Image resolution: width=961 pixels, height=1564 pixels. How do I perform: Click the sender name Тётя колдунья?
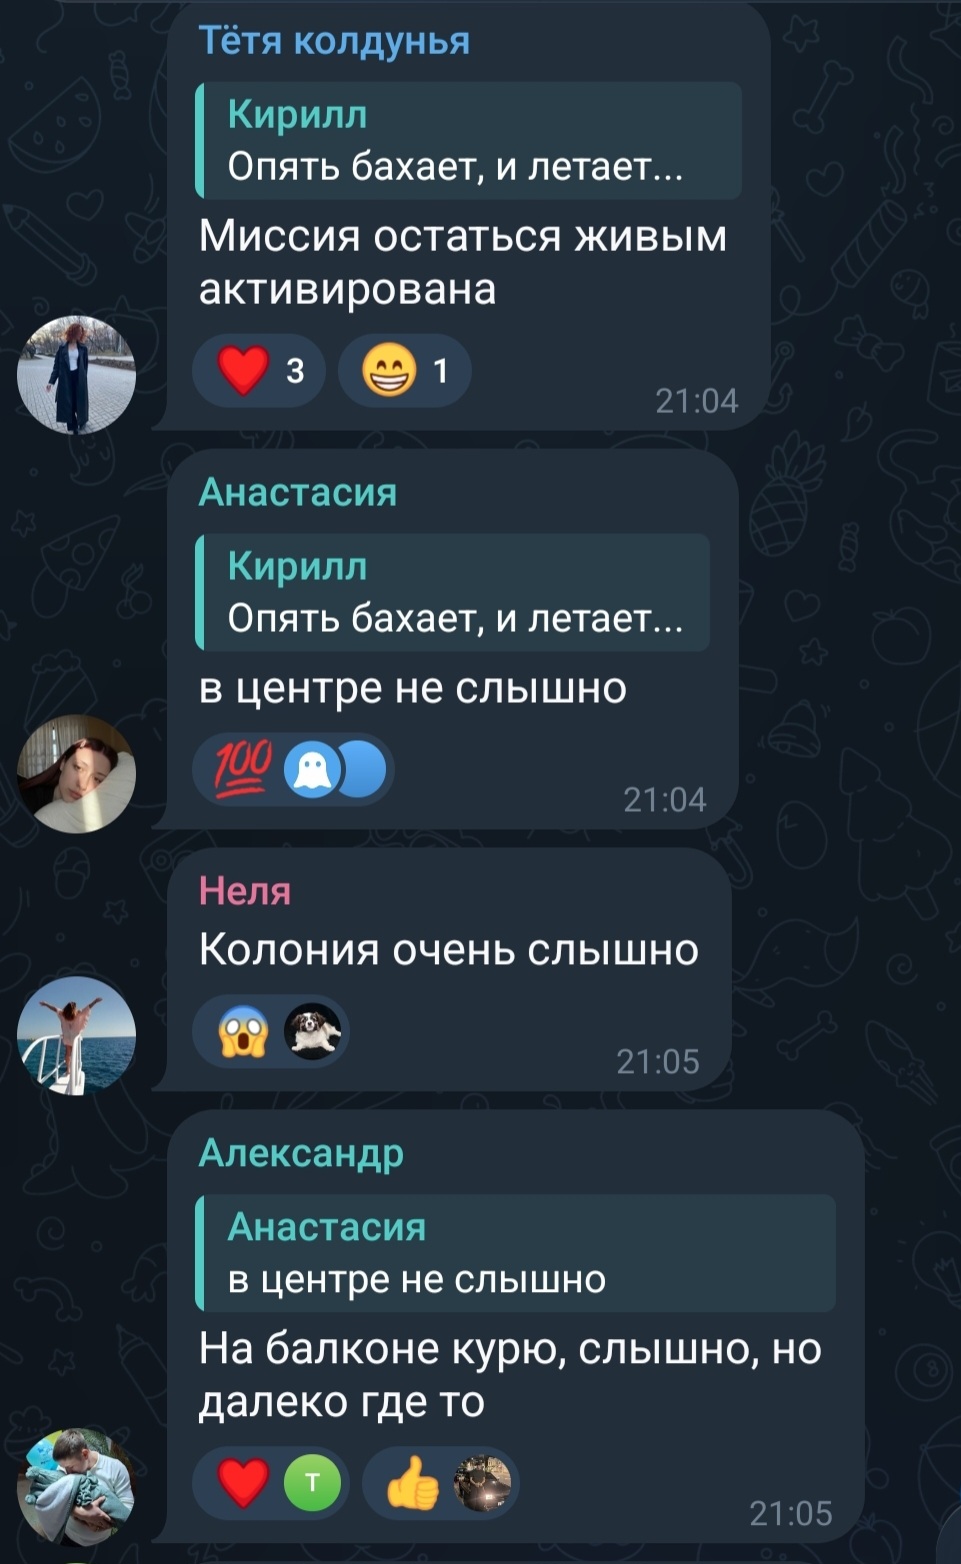click(x=334, y=40)
